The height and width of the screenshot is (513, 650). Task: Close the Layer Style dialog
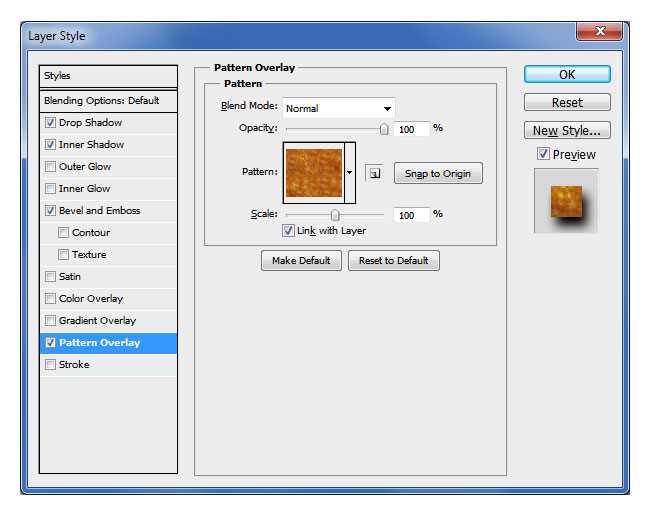(599, 31)
